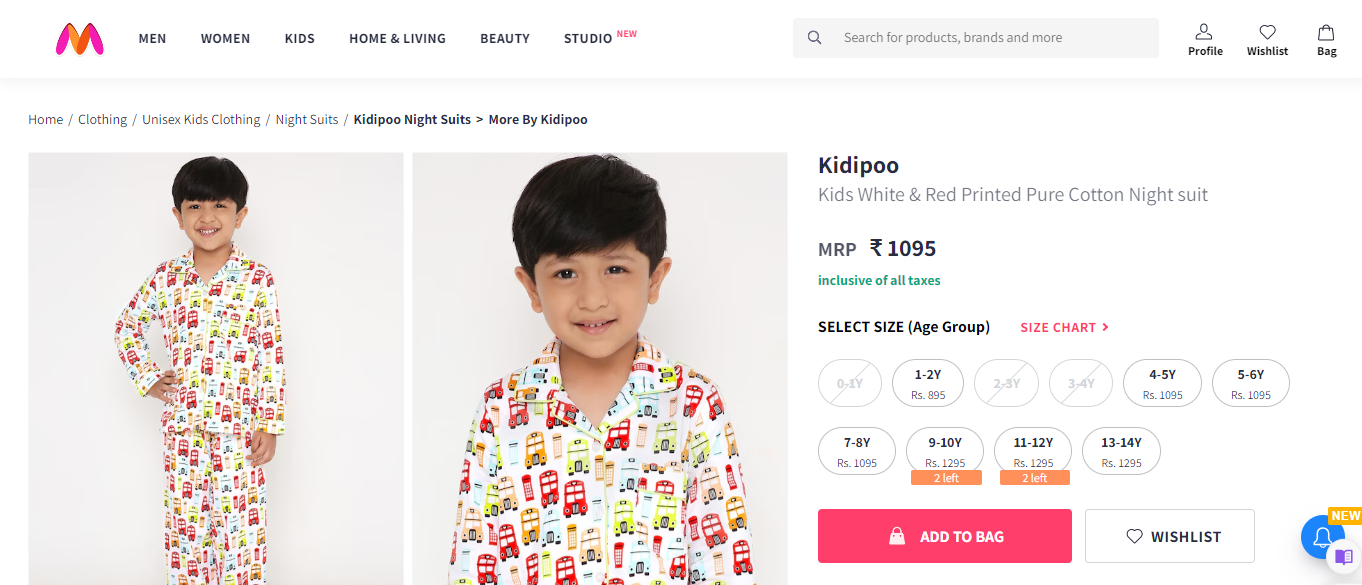Click the purple book icon at bottom right
Viewport: 1362px width, 585px height.
coord(1344,557)
